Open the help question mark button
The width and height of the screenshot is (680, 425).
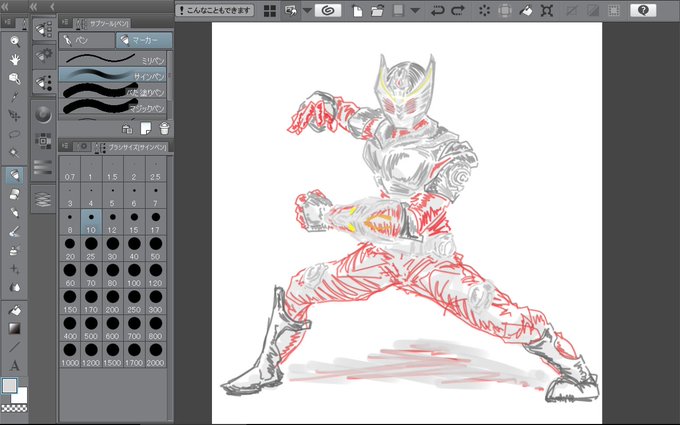point(643,10)
